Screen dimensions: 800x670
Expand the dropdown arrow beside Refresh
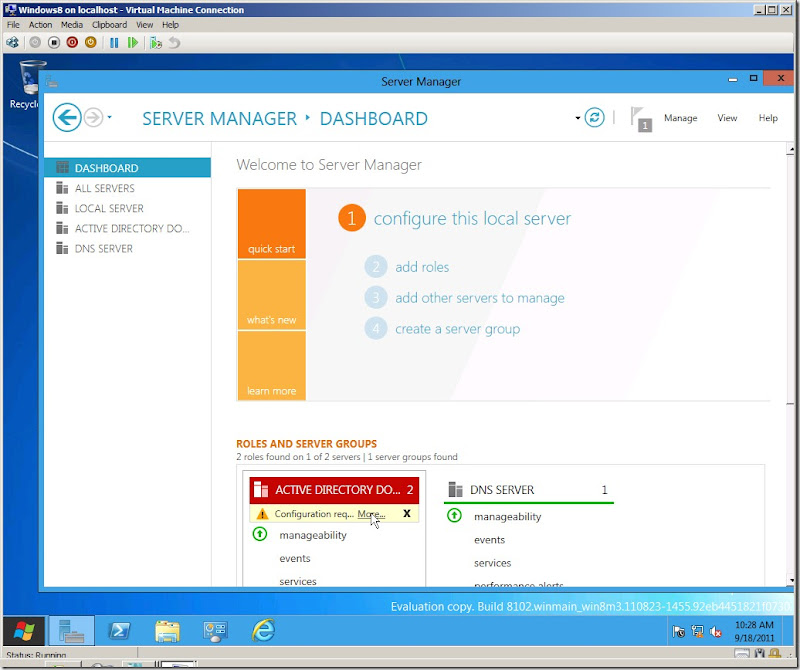578,118
